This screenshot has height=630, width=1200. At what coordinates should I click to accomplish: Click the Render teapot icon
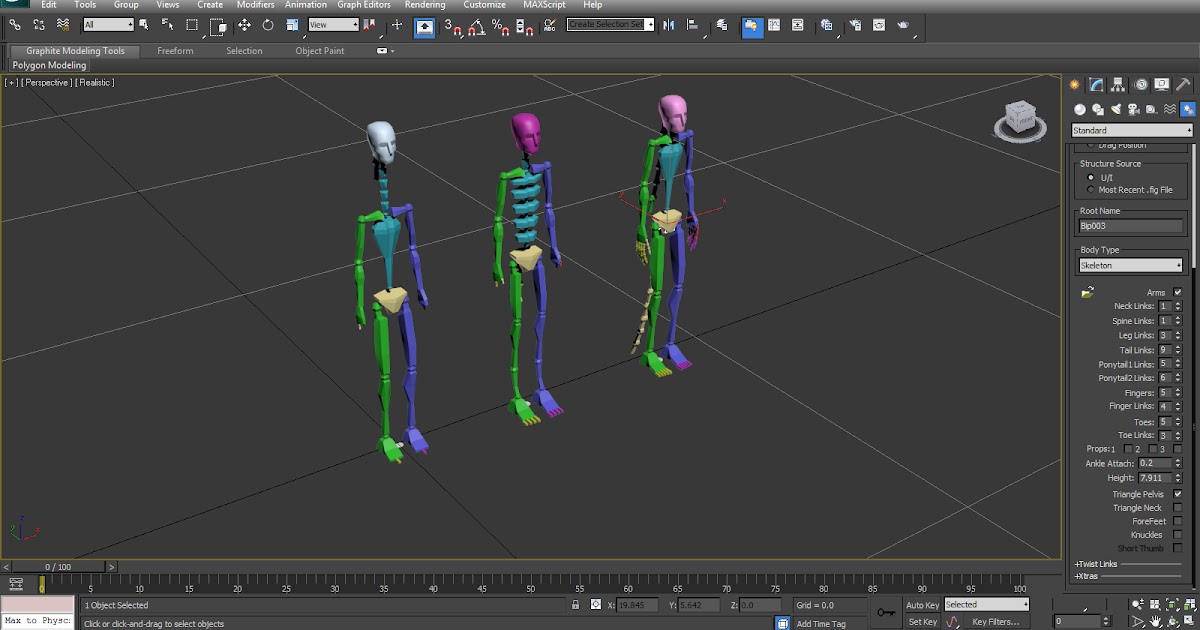903,25
